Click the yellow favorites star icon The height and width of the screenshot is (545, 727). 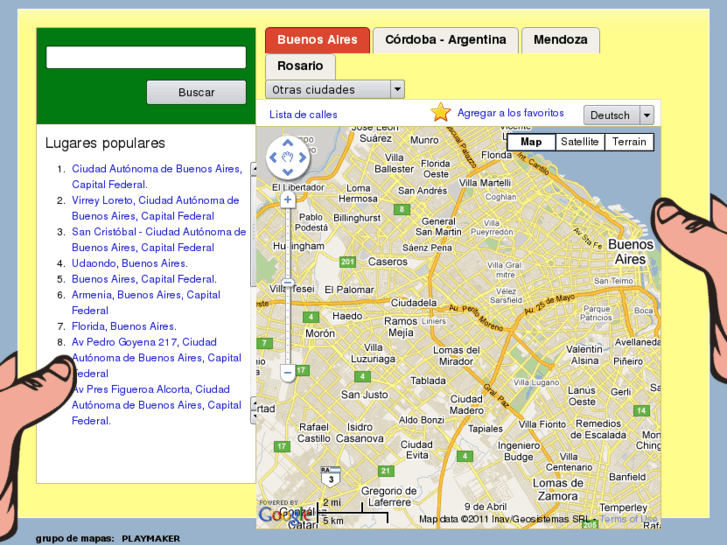point(440,112)
